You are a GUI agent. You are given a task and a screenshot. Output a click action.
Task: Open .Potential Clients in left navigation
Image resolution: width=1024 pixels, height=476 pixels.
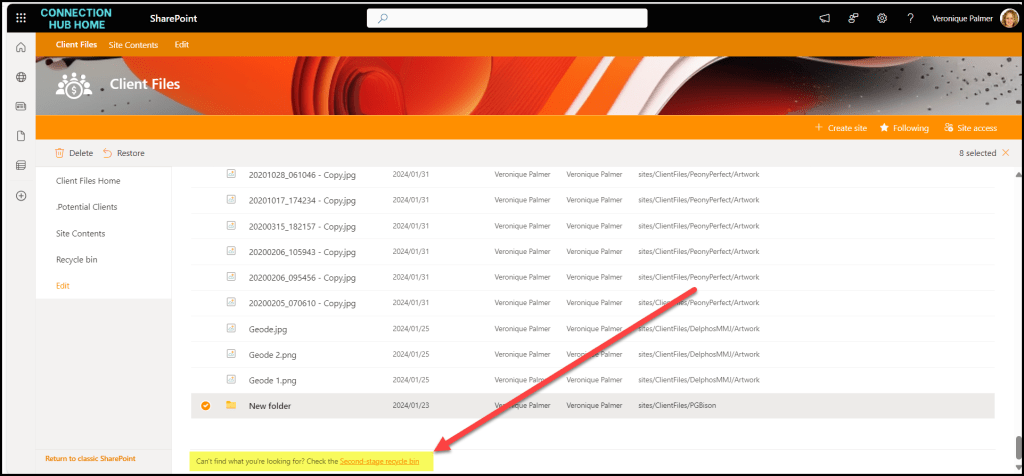(x=86, y=207)
